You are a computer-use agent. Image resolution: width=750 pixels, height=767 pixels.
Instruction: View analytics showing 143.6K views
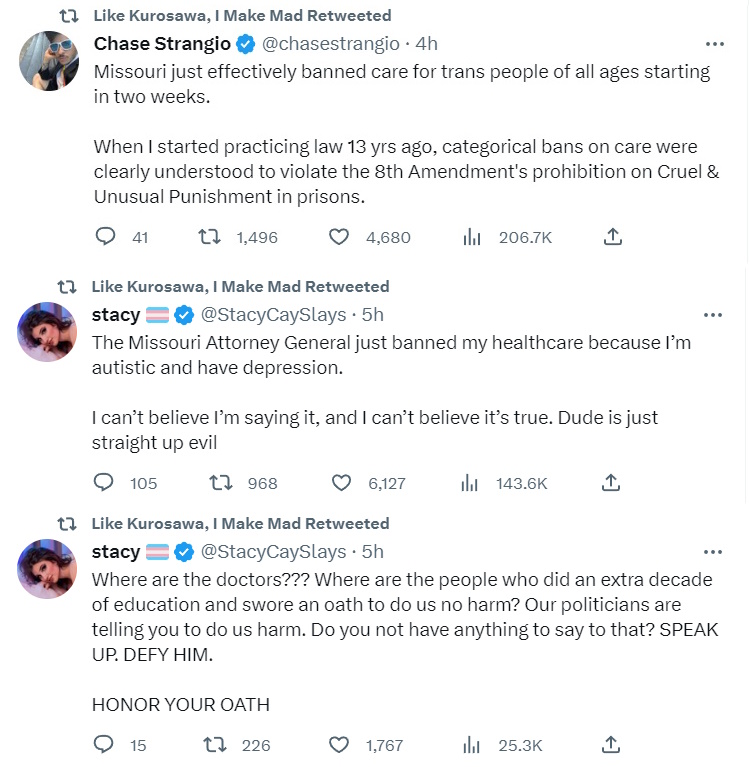(470, 483)
